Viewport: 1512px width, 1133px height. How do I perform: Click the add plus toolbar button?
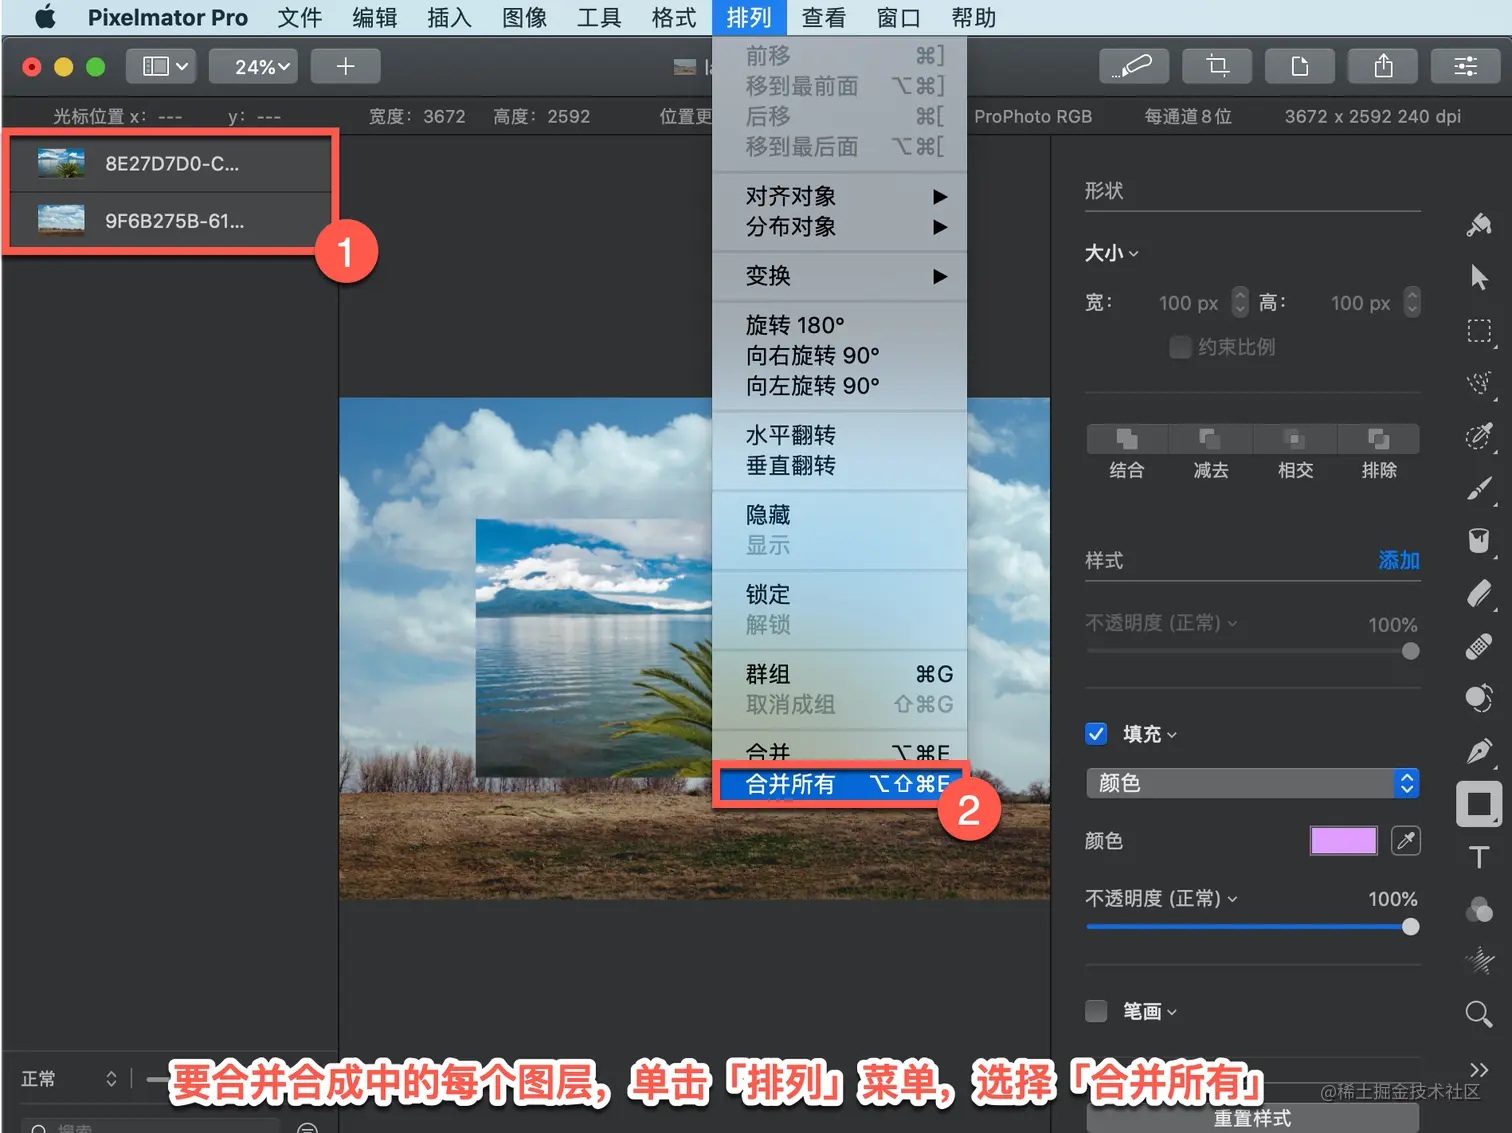pyautogui.click(x=345, y=66)
